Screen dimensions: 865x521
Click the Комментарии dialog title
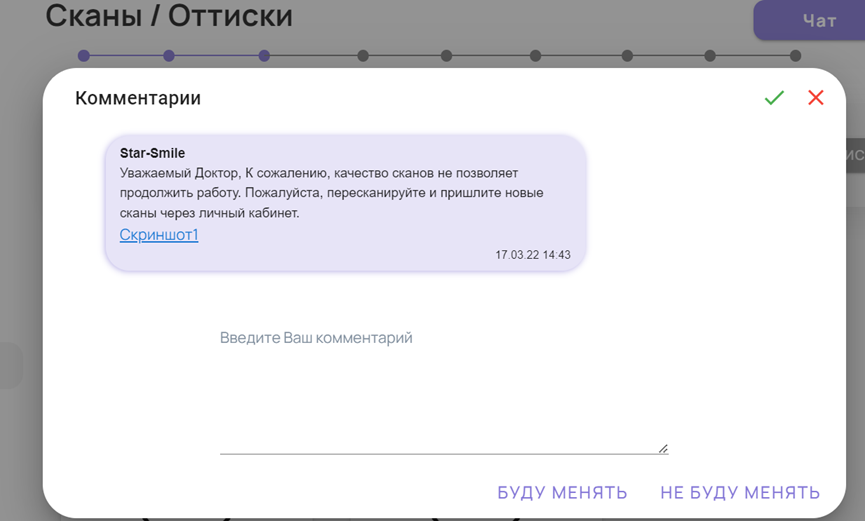pyautogui.click(x=138, y=98)
